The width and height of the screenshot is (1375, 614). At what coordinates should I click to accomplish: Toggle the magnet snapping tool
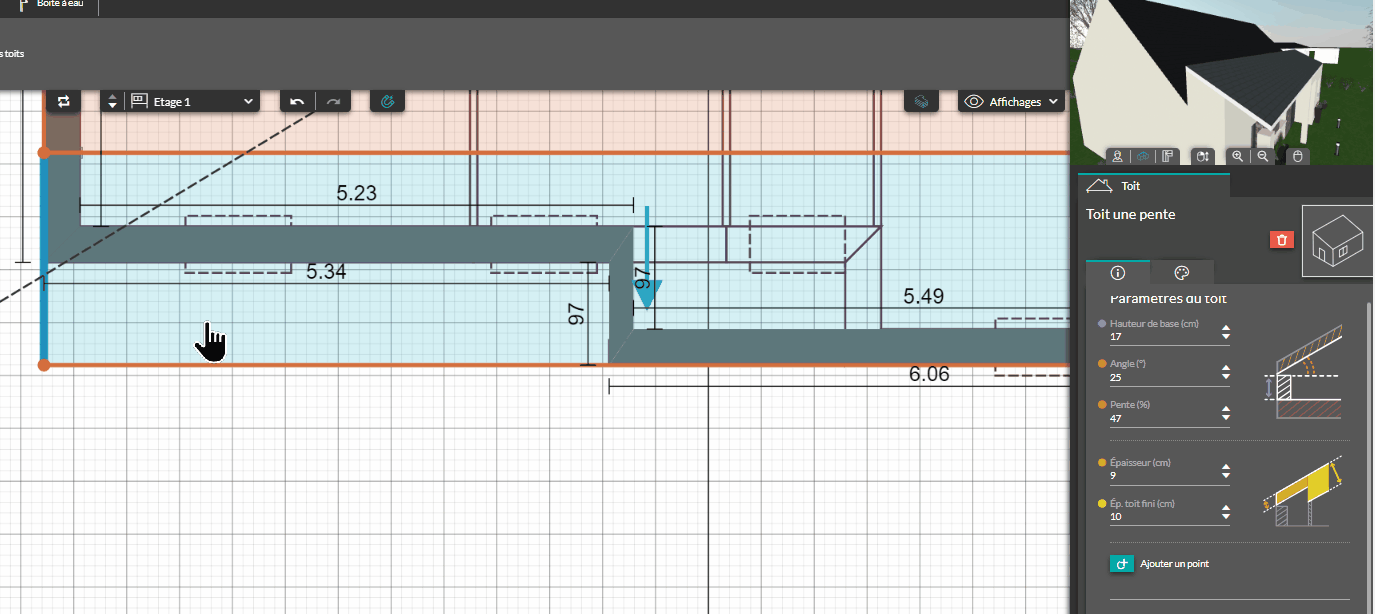click(387, 101)
